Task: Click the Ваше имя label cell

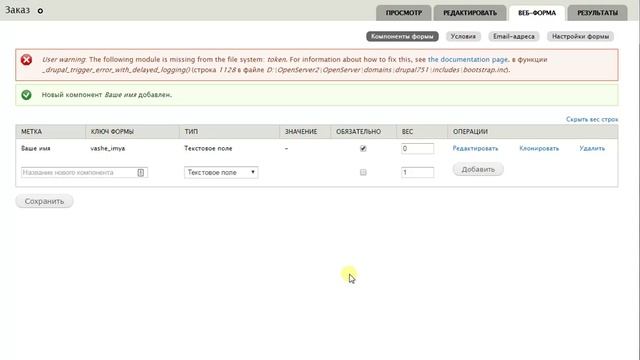Action: pos(36,149)
